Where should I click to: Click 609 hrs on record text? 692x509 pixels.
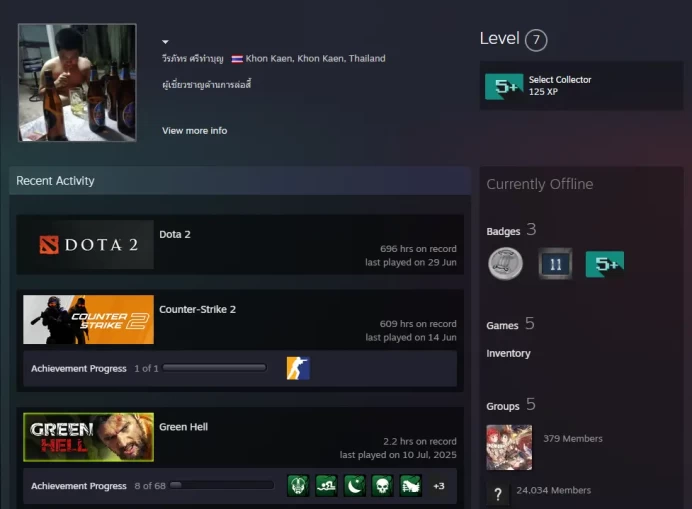[418, 324]
